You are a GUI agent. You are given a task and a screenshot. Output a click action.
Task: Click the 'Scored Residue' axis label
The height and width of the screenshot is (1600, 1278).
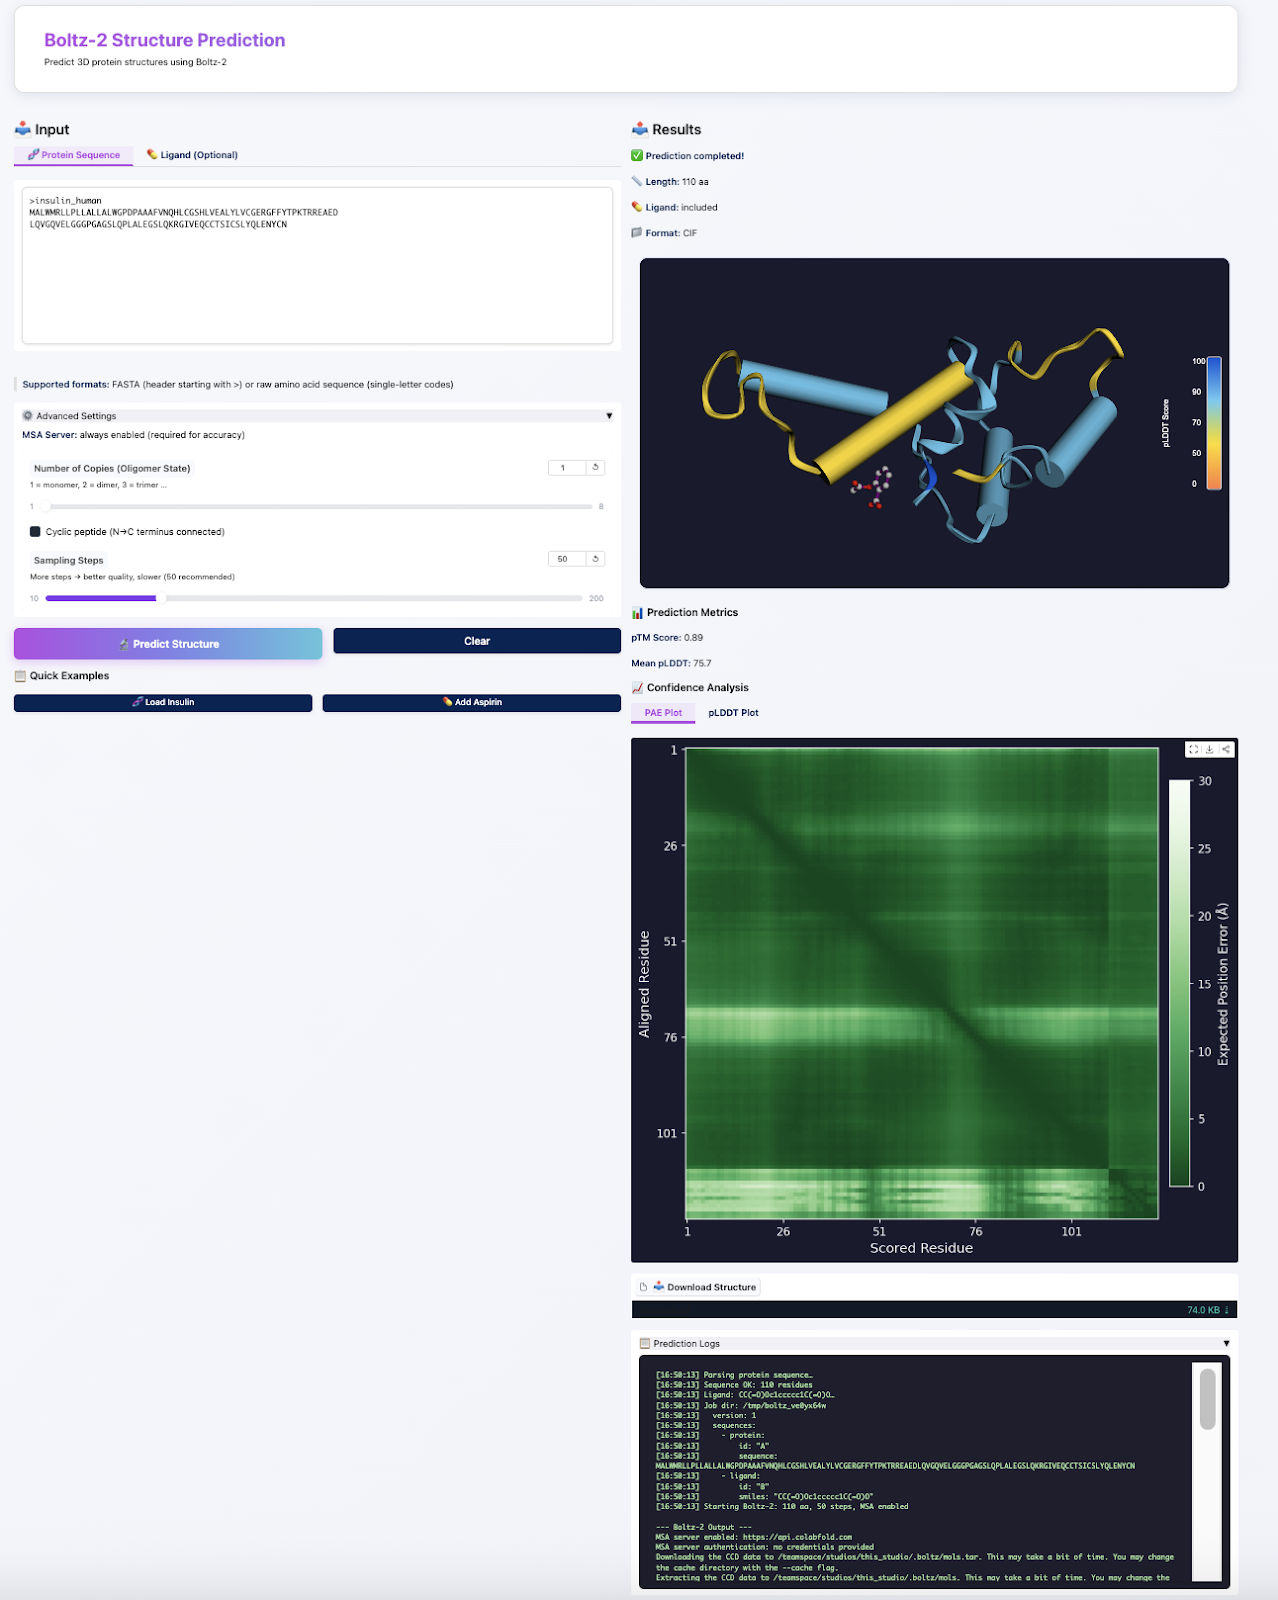pyautogui.click(x=921, y=1248)
